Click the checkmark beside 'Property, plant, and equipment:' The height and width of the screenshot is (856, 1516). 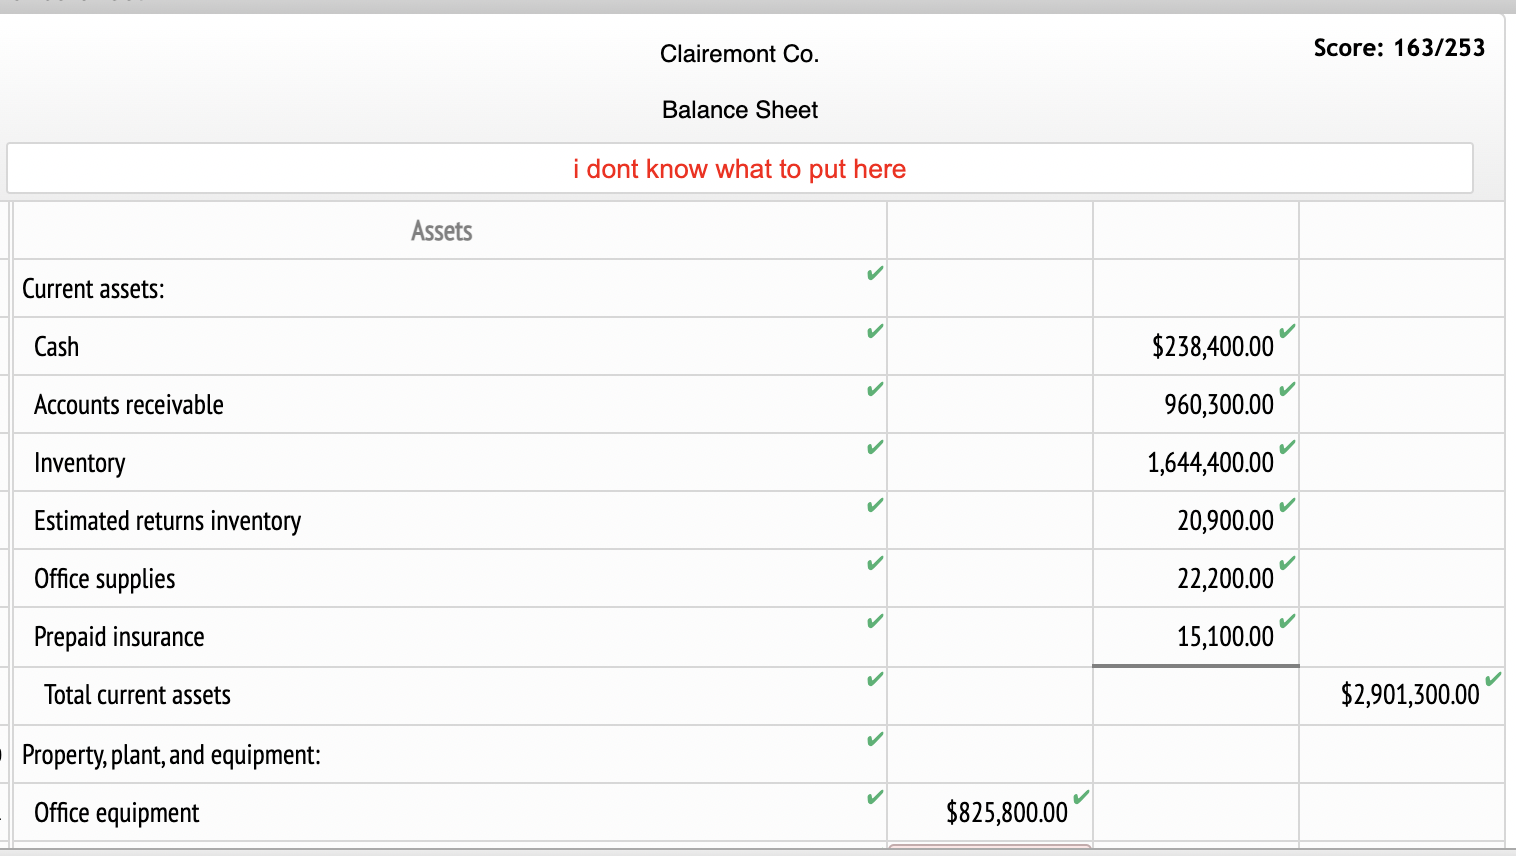click(x=875, y=739)
